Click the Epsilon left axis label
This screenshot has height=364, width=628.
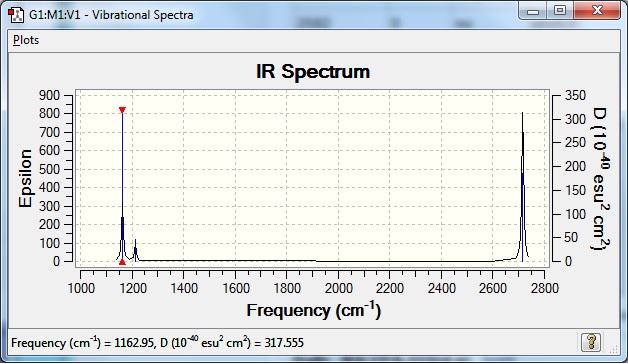(25, 178)
